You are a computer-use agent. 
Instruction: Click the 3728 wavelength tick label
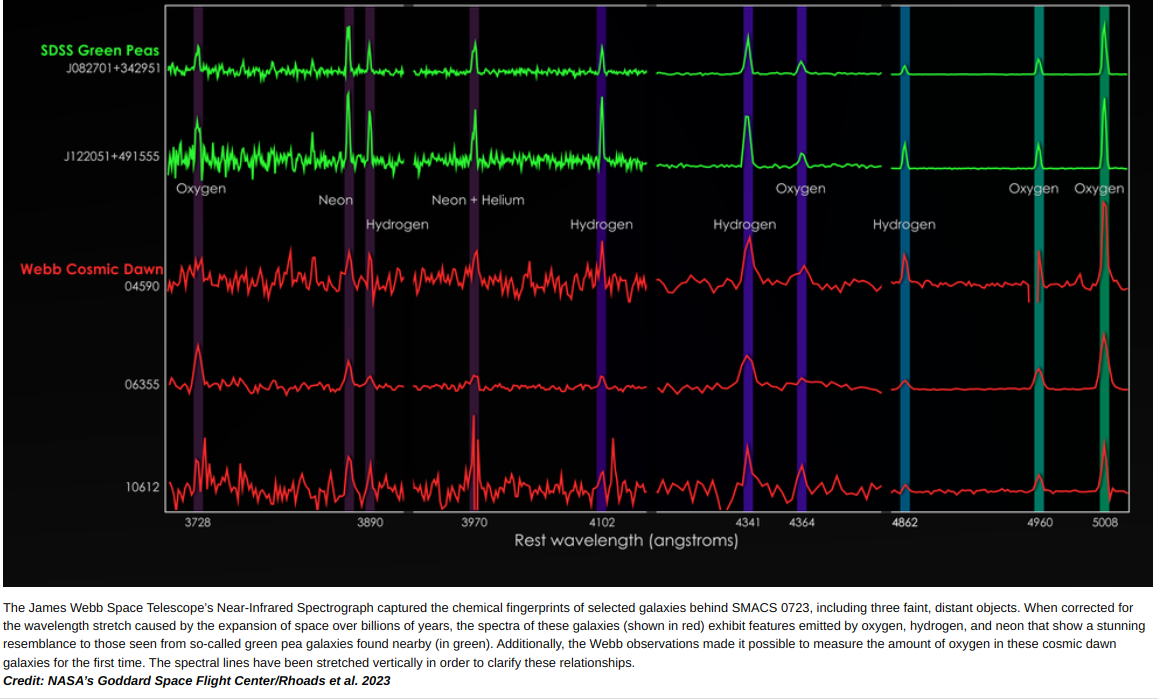[198, 523]
